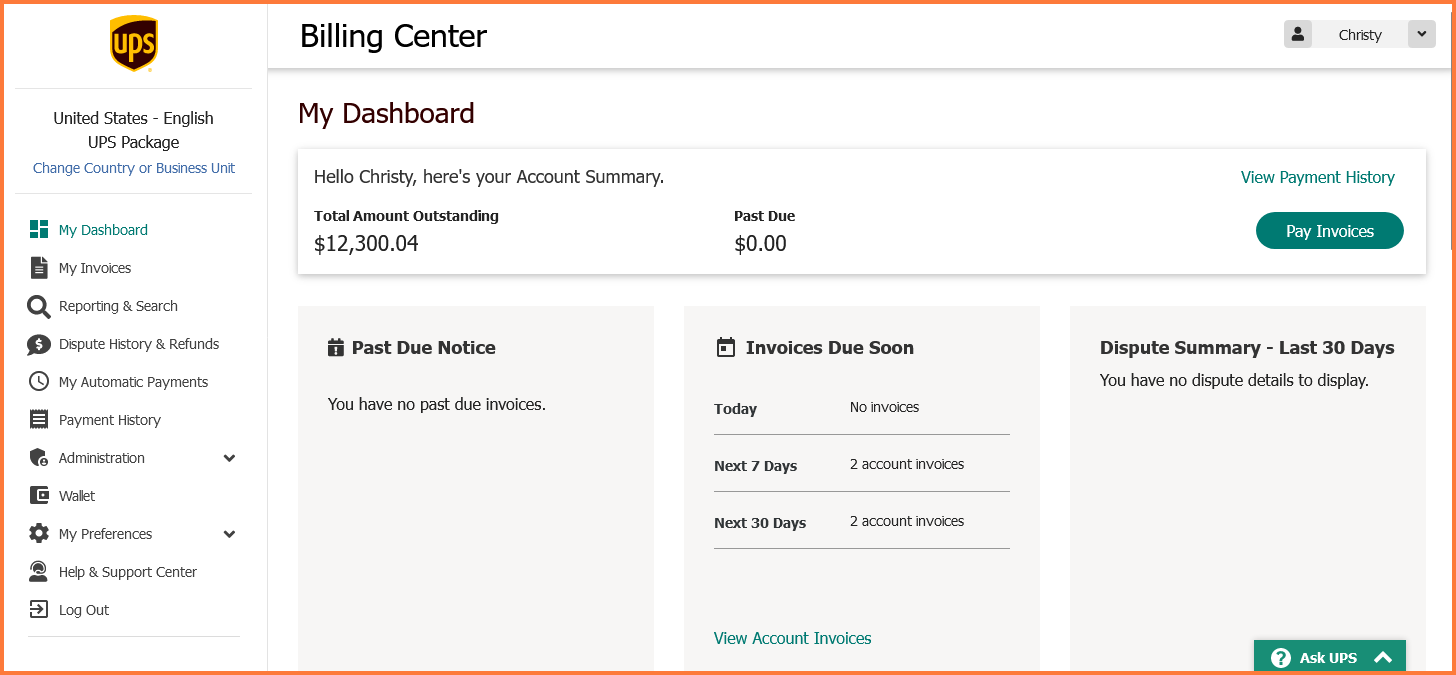Select Log Out in the sidebar

(84, 610)
